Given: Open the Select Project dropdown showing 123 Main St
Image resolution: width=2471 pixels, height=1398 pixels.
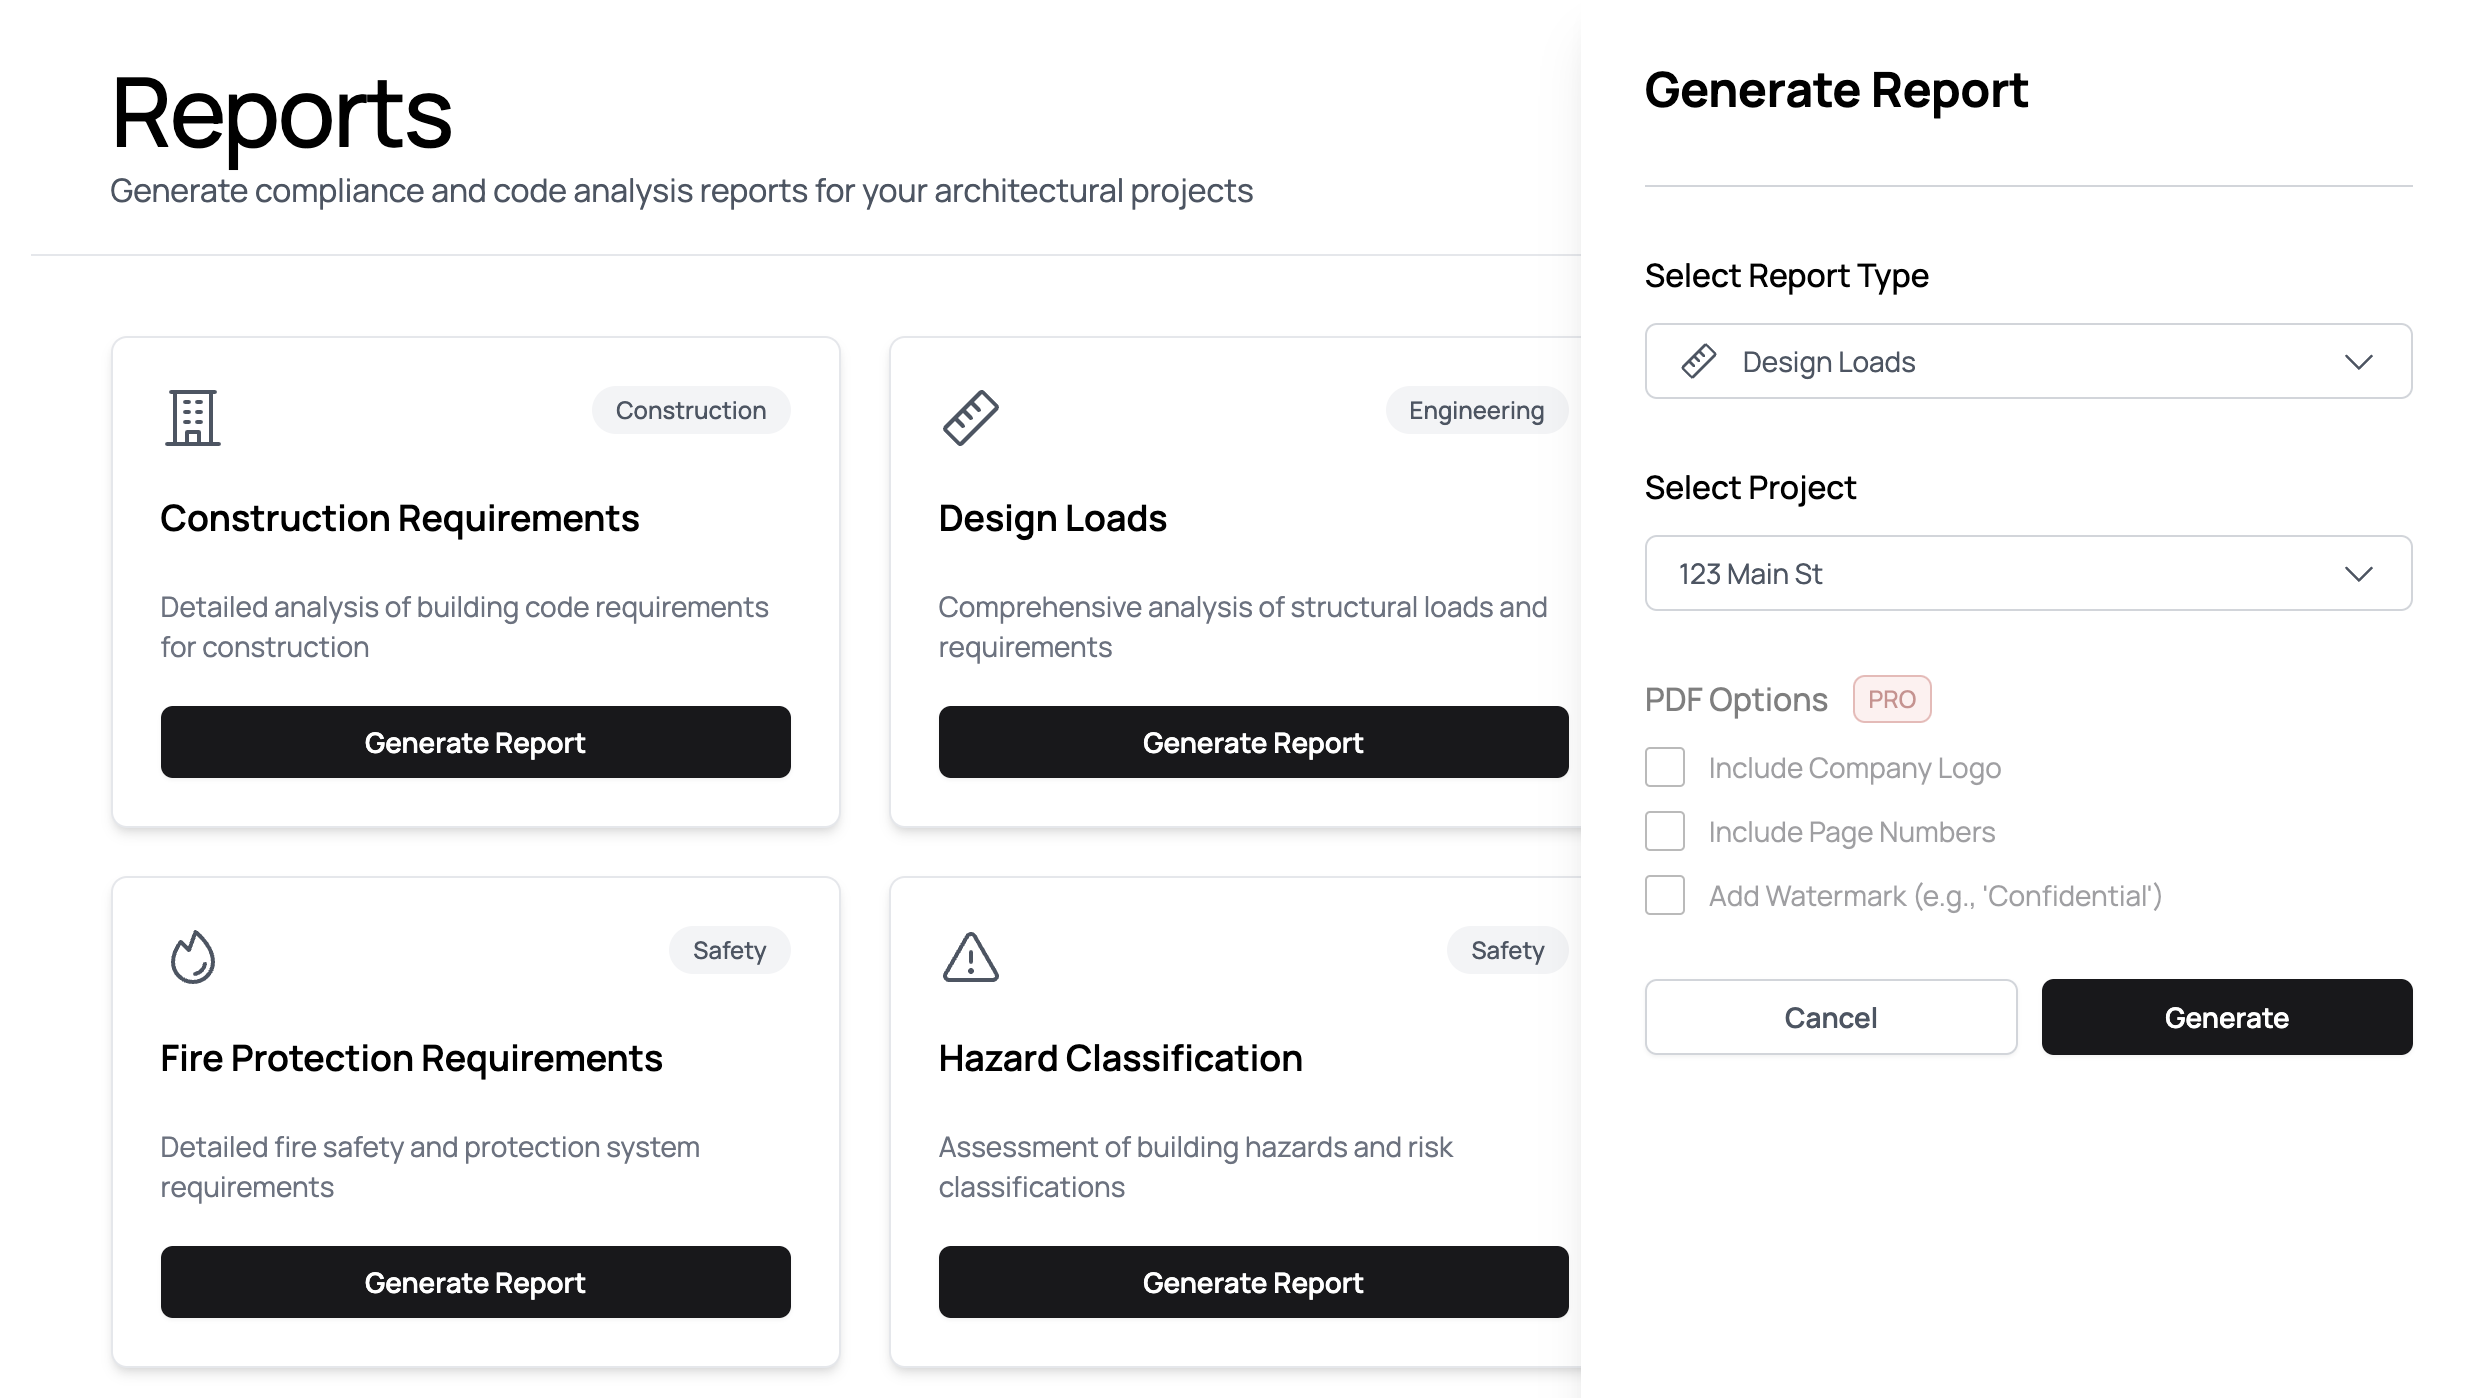Looking at the screenshot, I should point(2027,573).
